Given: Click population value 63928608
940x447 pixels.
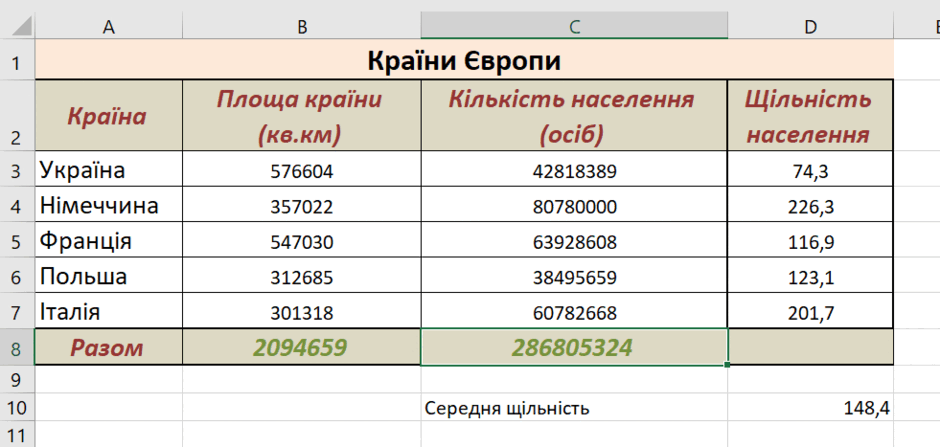Looking at the screenshot, I should [574, 242].
